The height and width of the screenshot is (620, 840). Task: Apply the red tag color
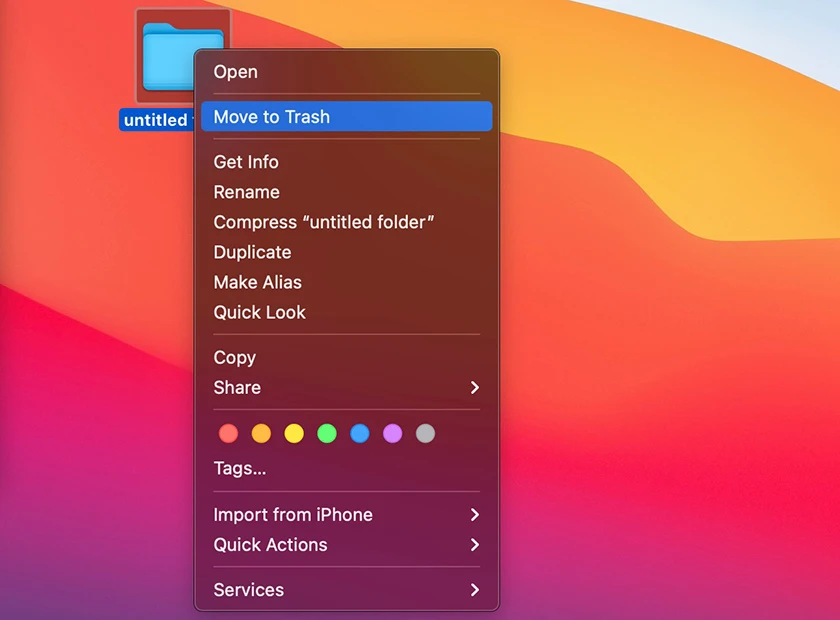(229, 433)
